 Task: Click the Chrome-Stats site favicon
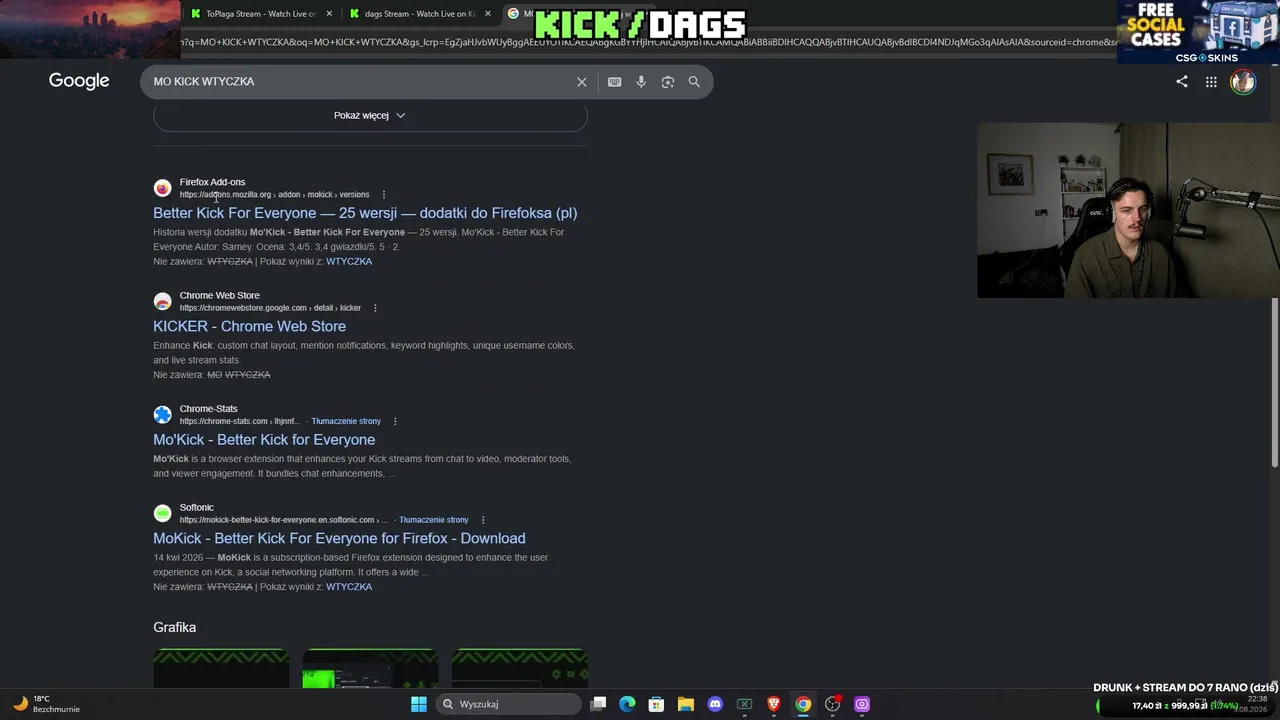(x=162, y=414)
